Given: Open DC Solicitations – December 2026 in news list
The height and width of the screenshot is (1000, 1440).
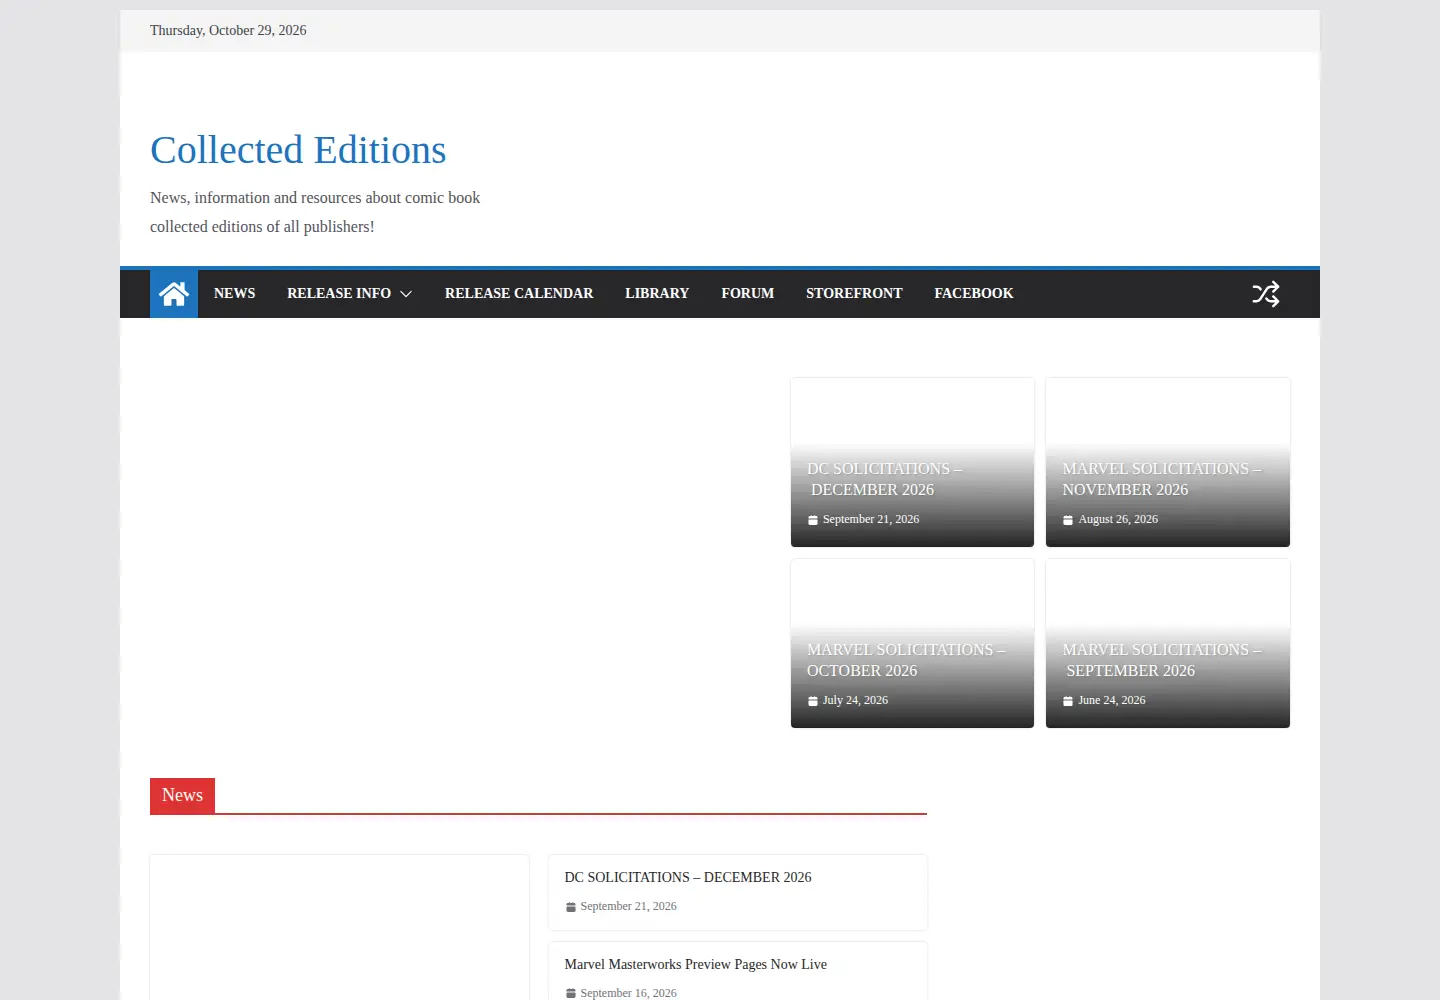Looking at the screenshot, I should [x=688, y=877].
